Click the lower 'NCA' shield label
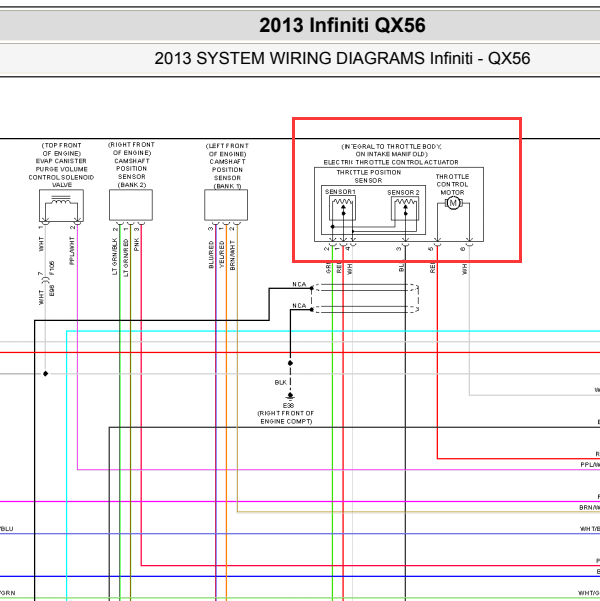 point(299,305)
